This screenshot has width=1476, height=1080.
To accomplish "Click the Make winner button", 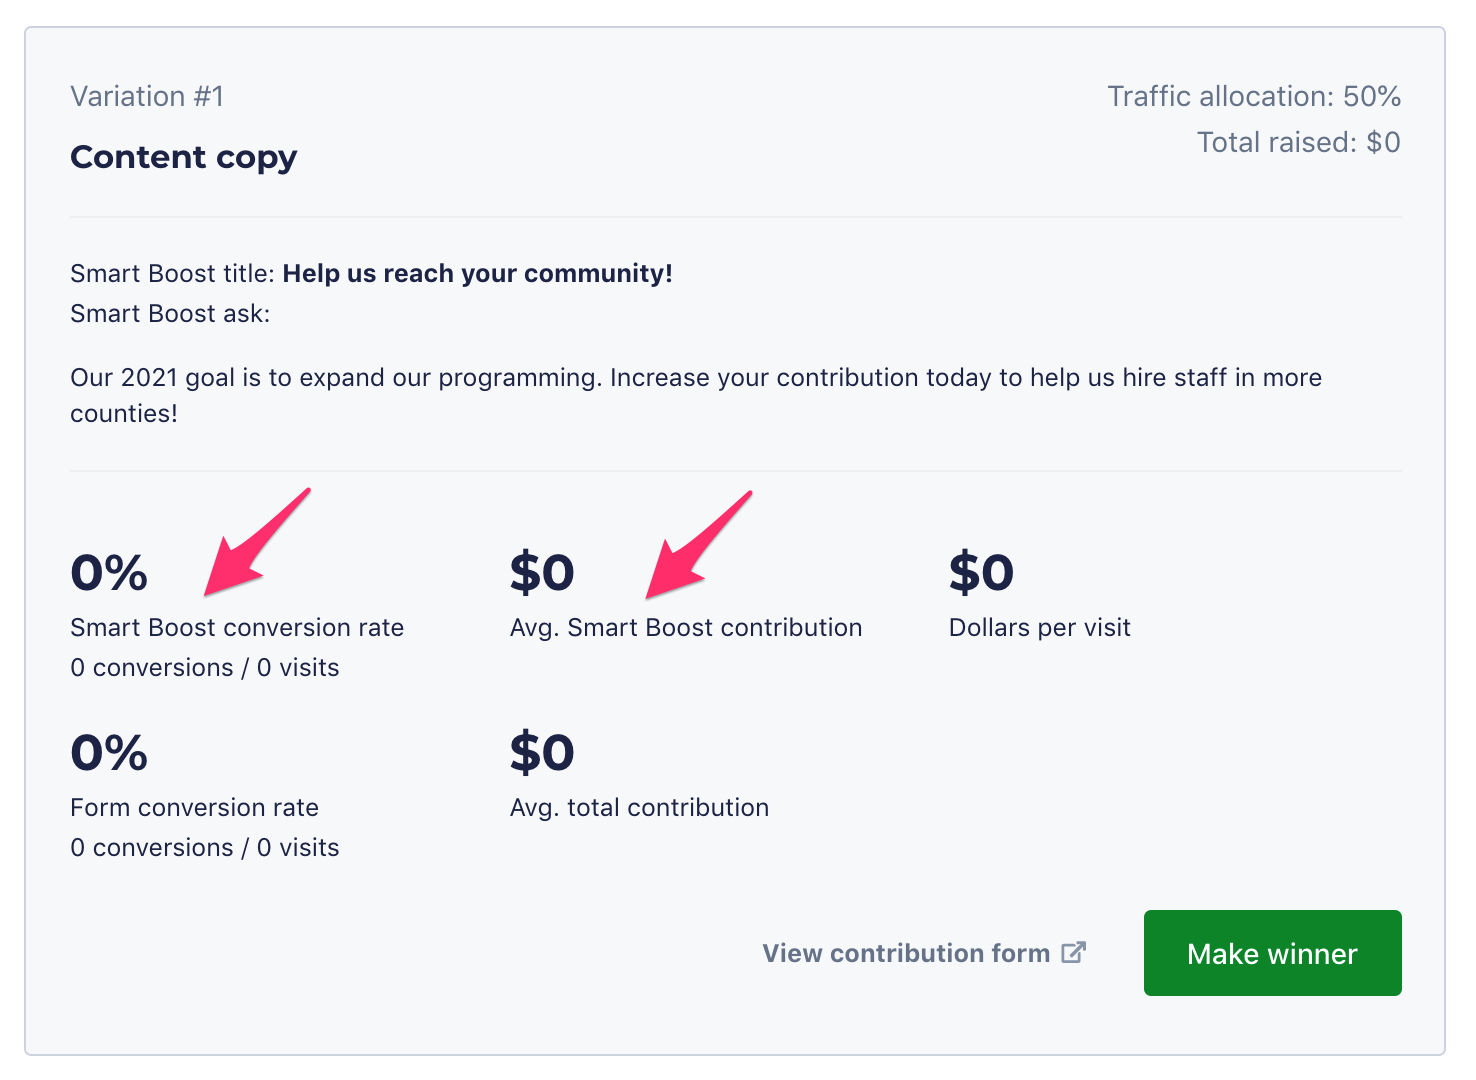I will (x=1272, y=953).
